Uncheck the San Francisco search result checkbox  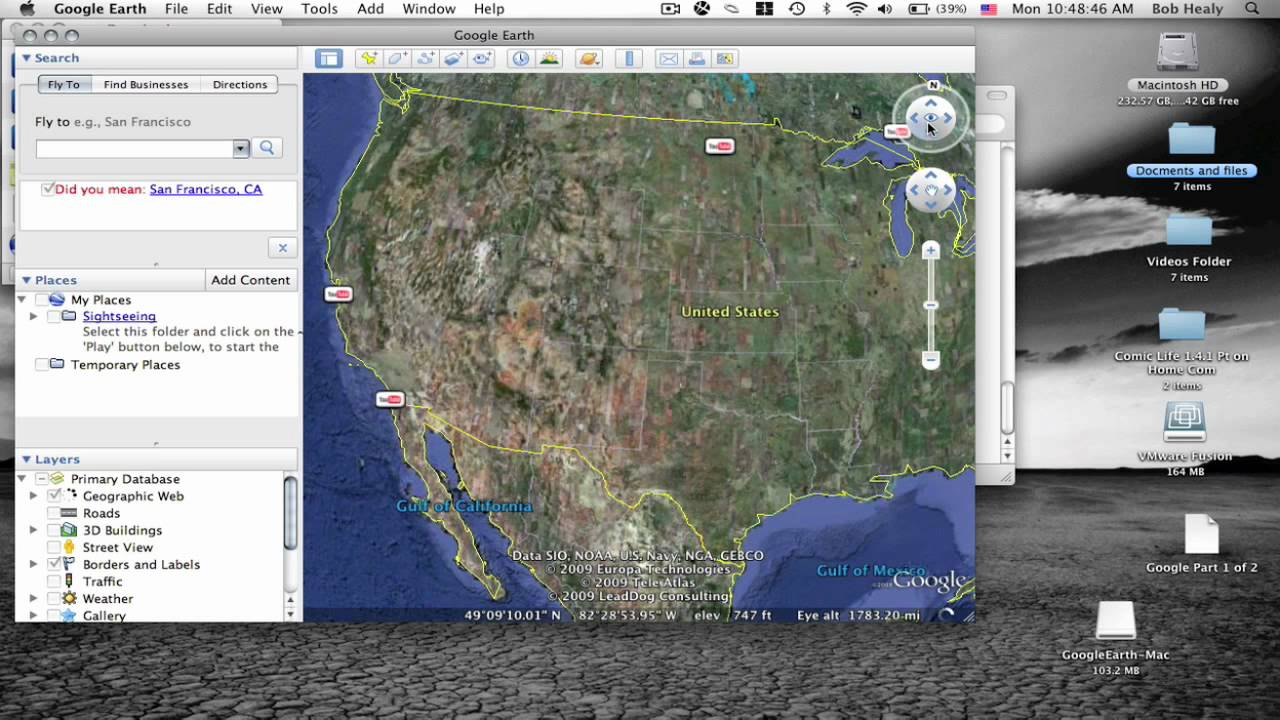click(48, 189)
